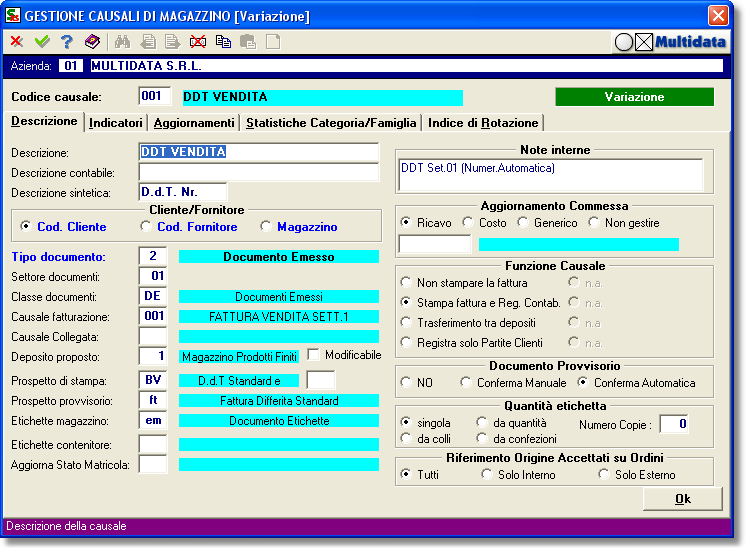
Task: Click the Causale fatturazione field 001
Action: coord(153,316)
